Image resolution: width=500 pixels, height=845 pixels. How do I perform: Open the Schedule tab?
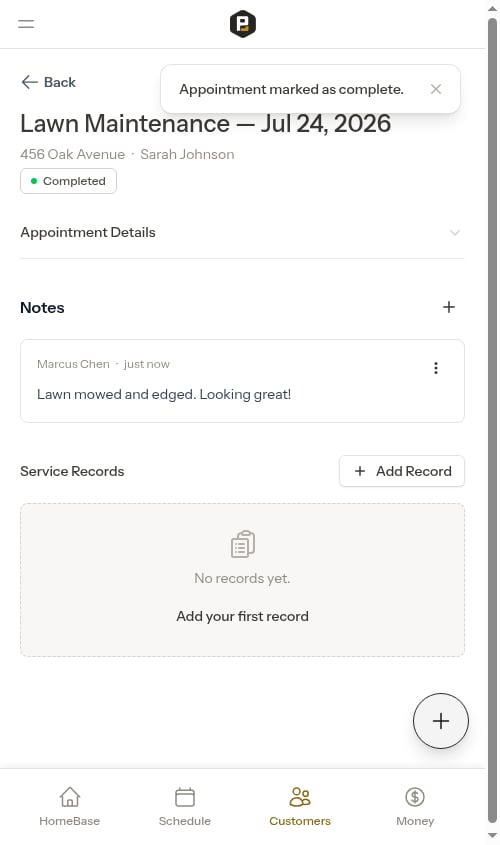(185, 807)
